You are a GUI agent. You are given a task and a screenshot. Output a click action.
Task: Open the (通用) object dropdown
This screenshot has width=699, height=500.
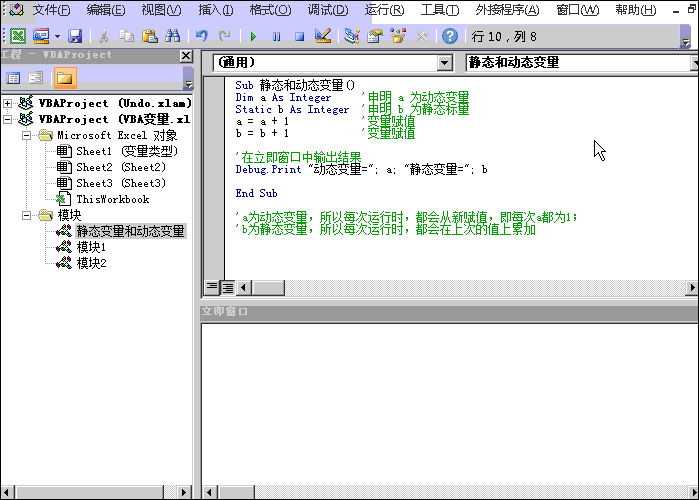pos(444,63)
